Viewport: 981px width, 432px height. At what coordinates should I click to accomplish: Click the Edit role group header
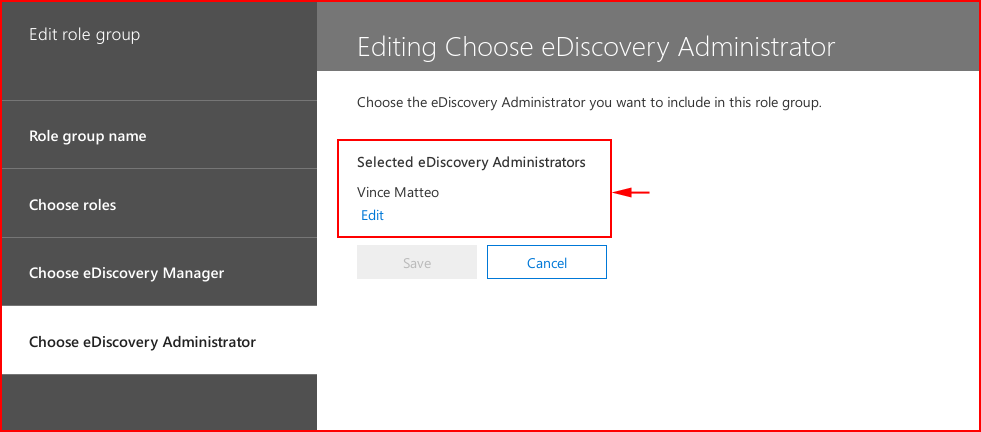[x=84, y=34]
